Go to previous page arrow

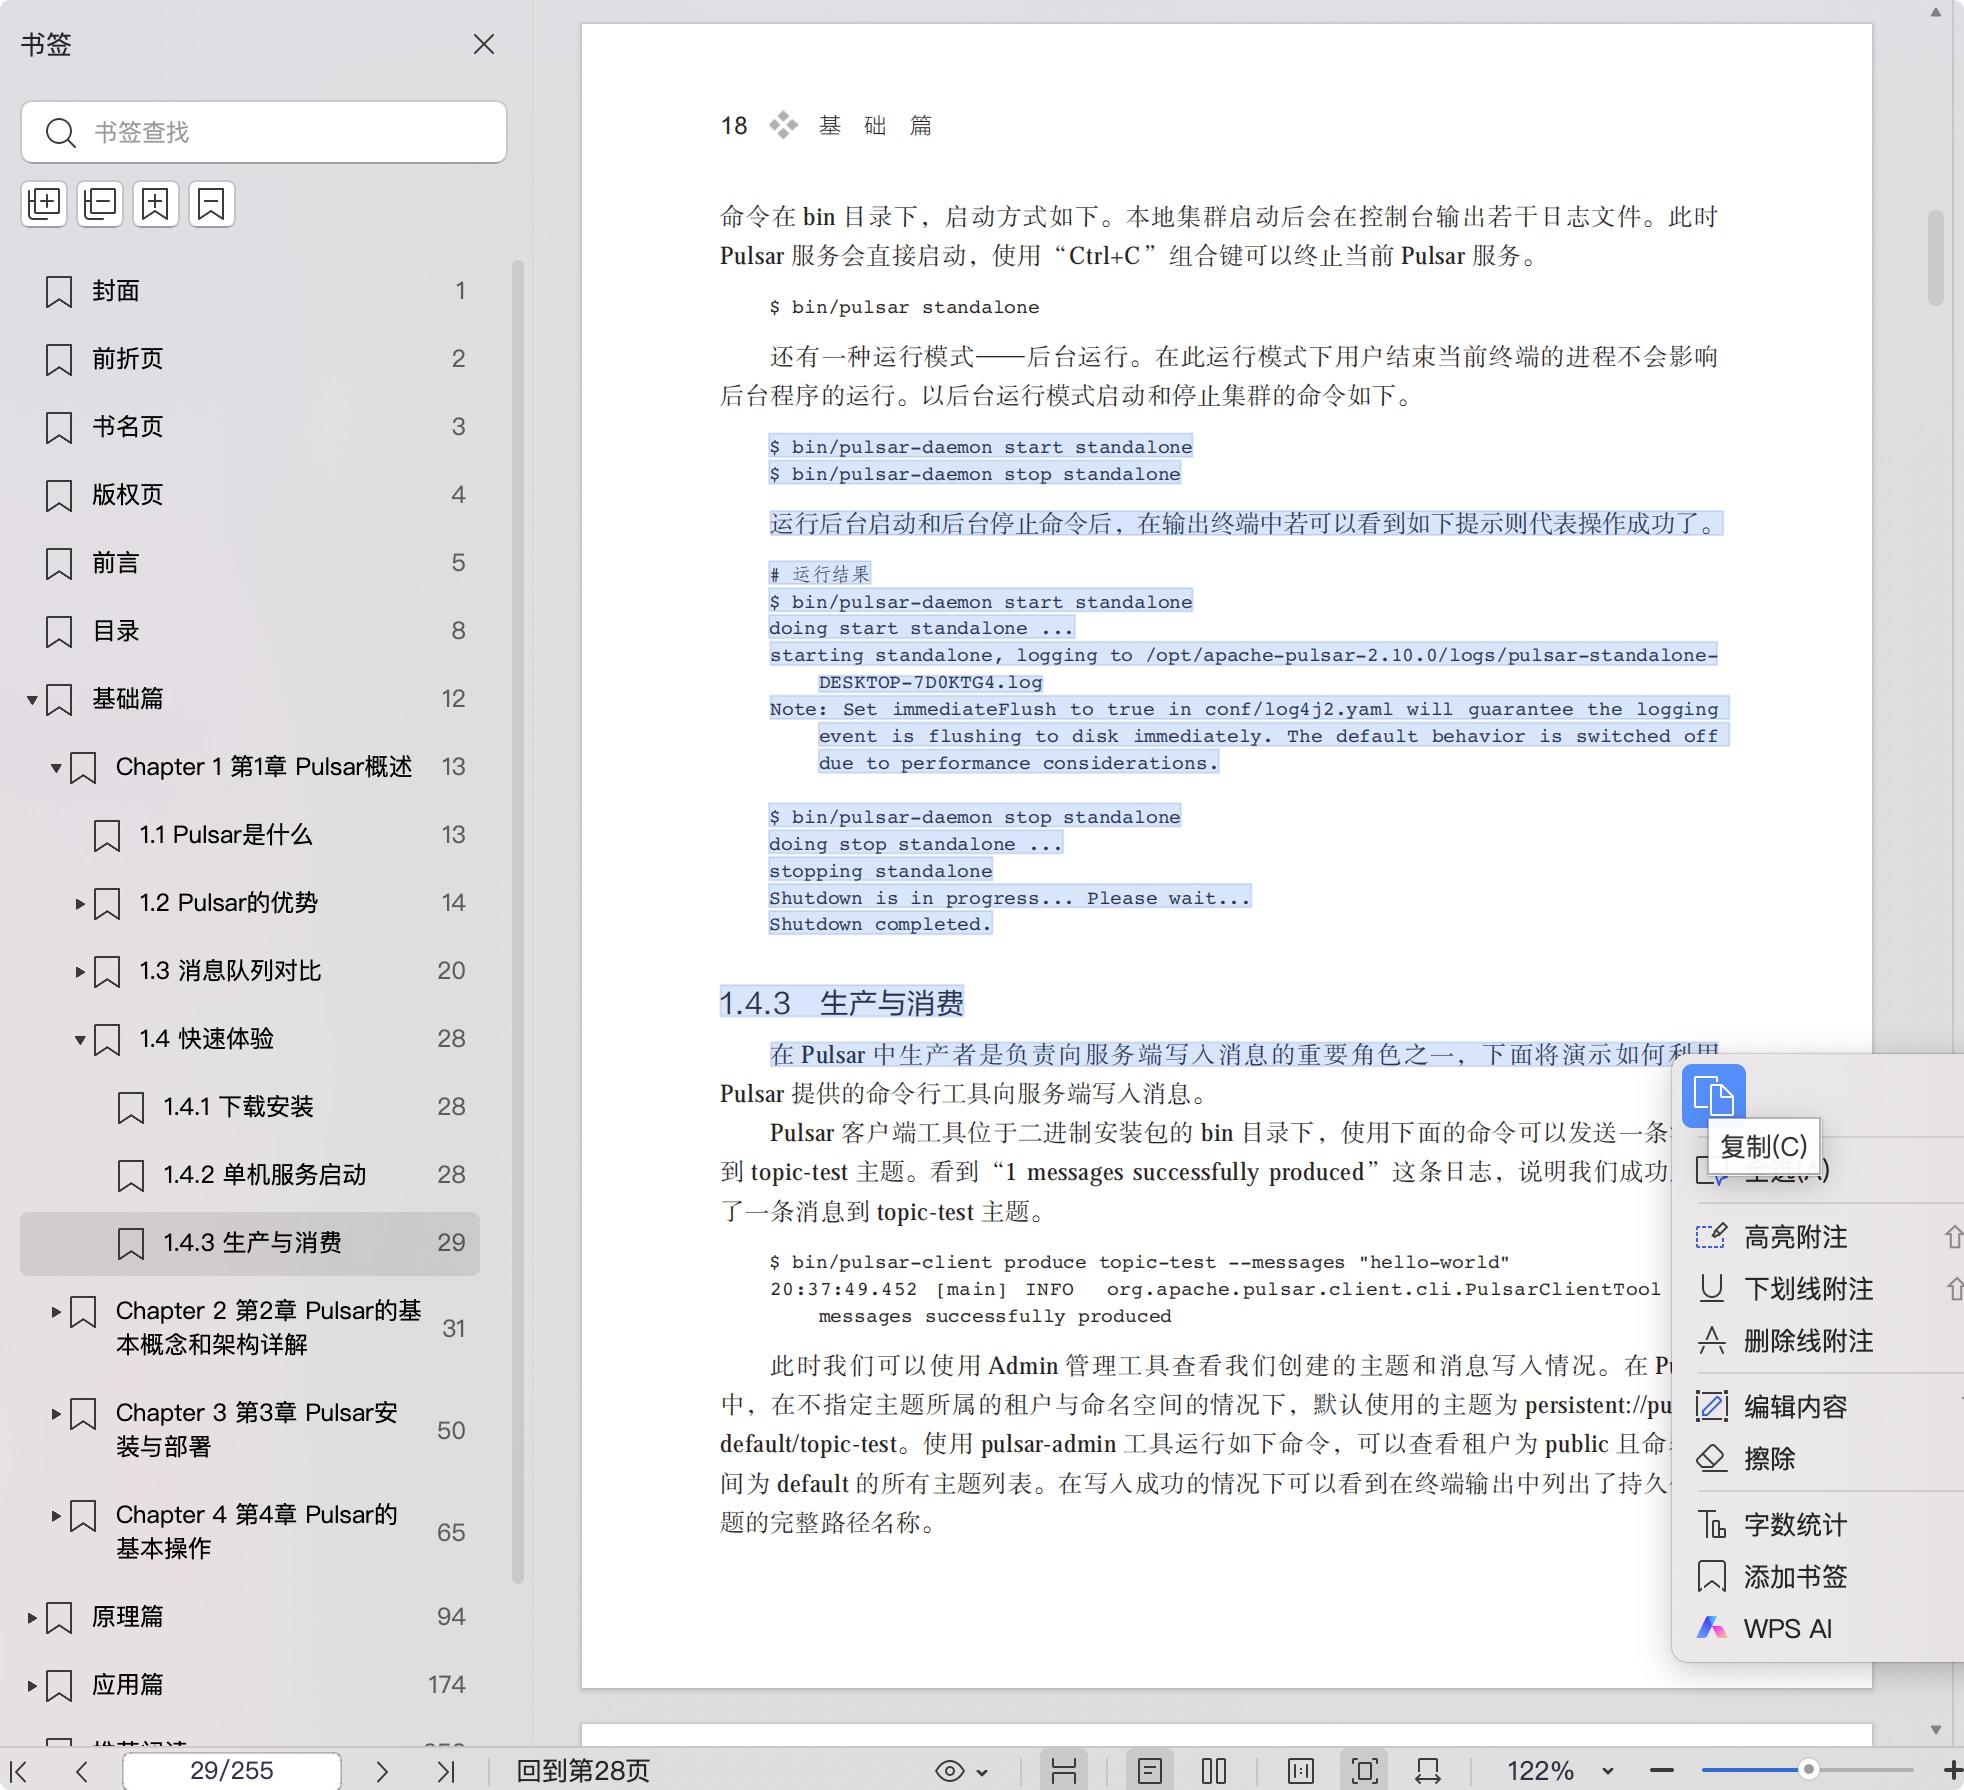[82, 1771]
